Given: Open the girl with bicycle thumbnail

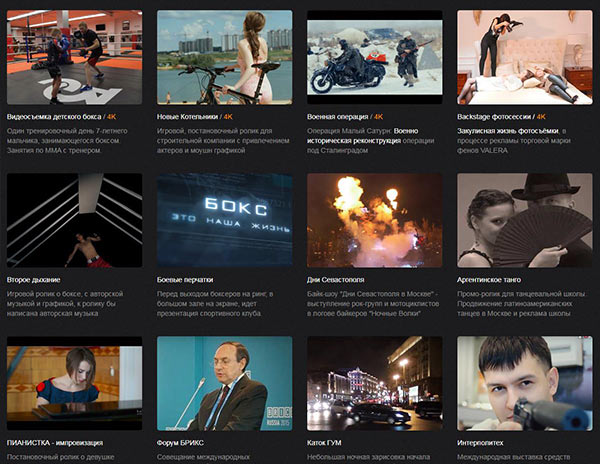Looking at the screenshot, I should tap(225, 57).
